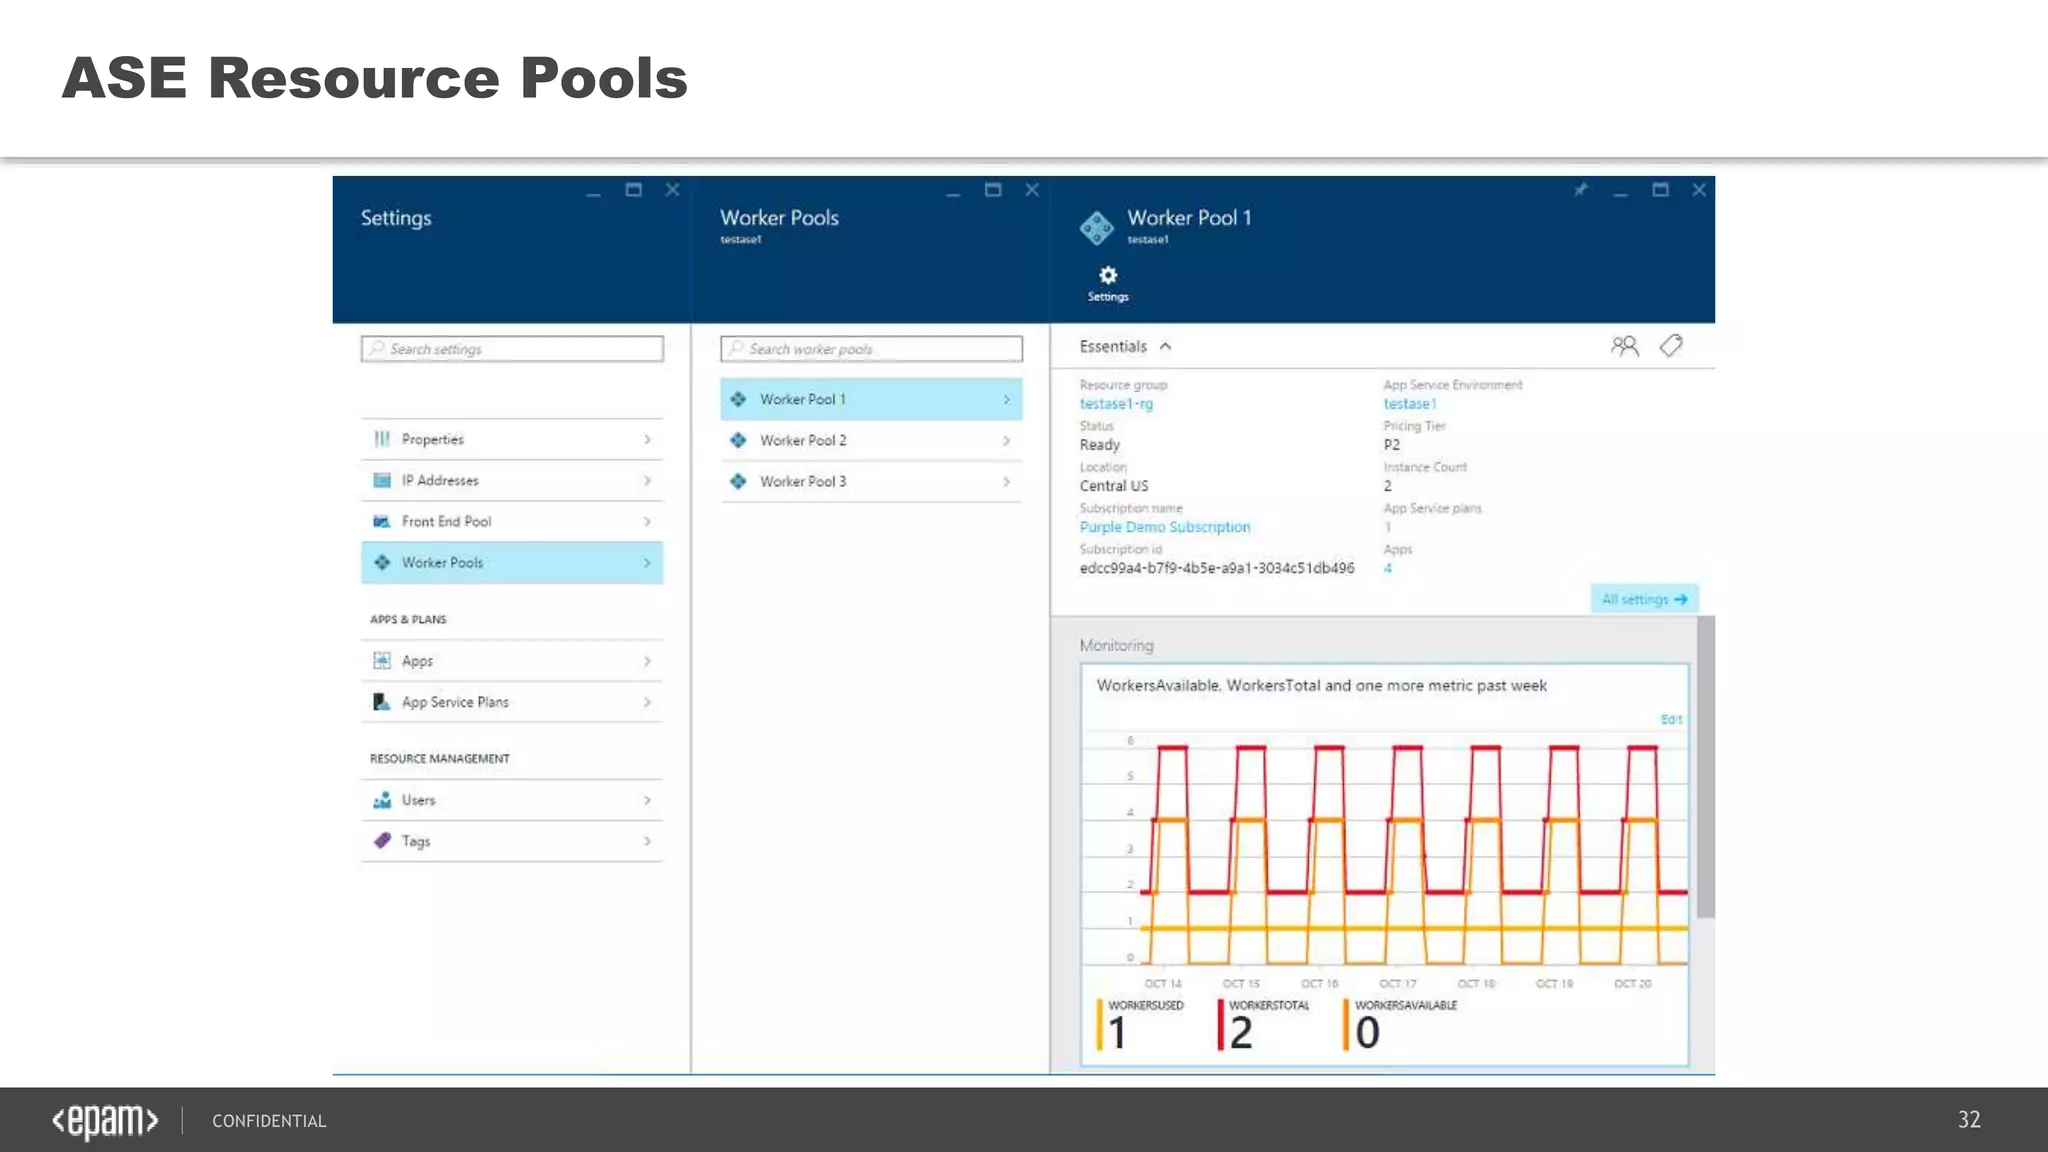Click the users/roles icon in Essentials bar
Screen dimensions: 2048x1152
[1625, 346]
